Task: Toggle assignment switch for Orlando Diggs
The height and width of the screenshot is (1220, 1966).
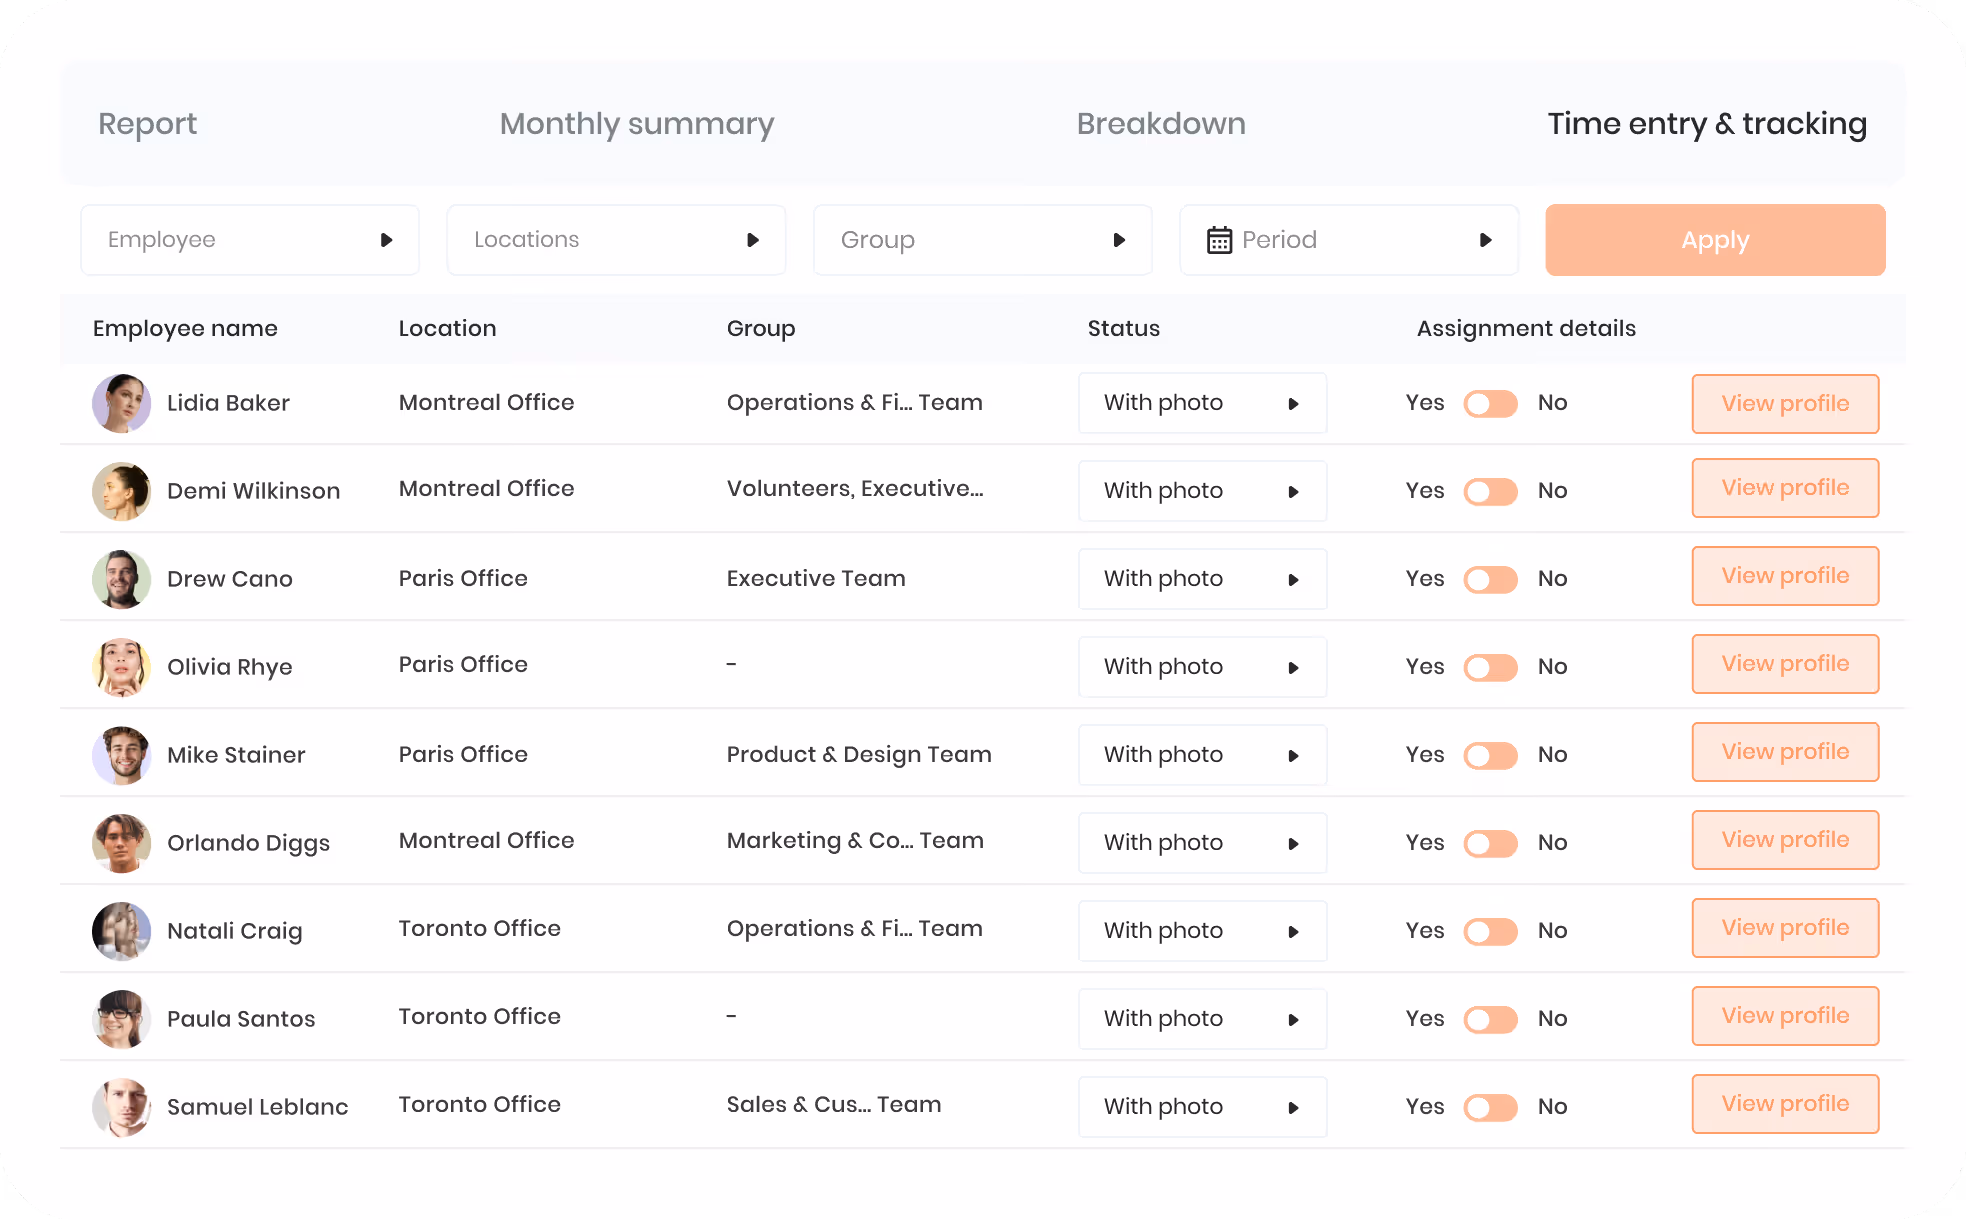Action: tap(1490, 843)
